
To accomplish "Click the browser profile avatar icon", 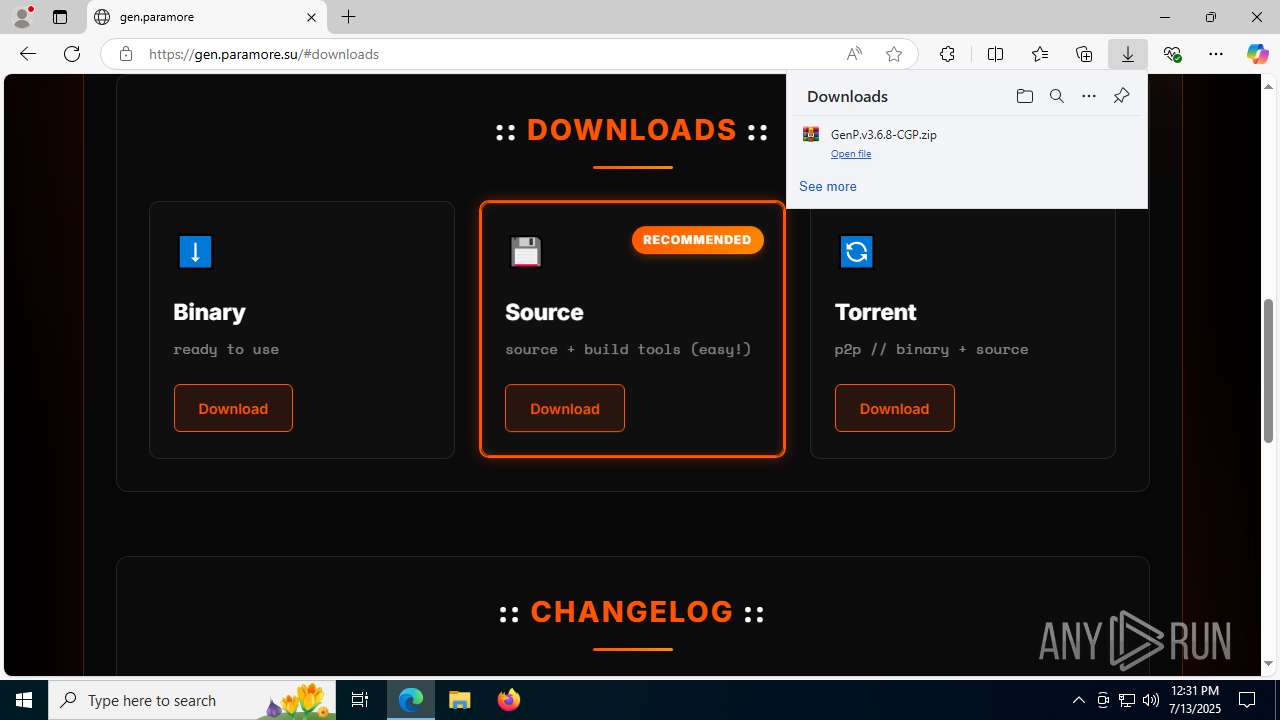I will pos(22,17).
